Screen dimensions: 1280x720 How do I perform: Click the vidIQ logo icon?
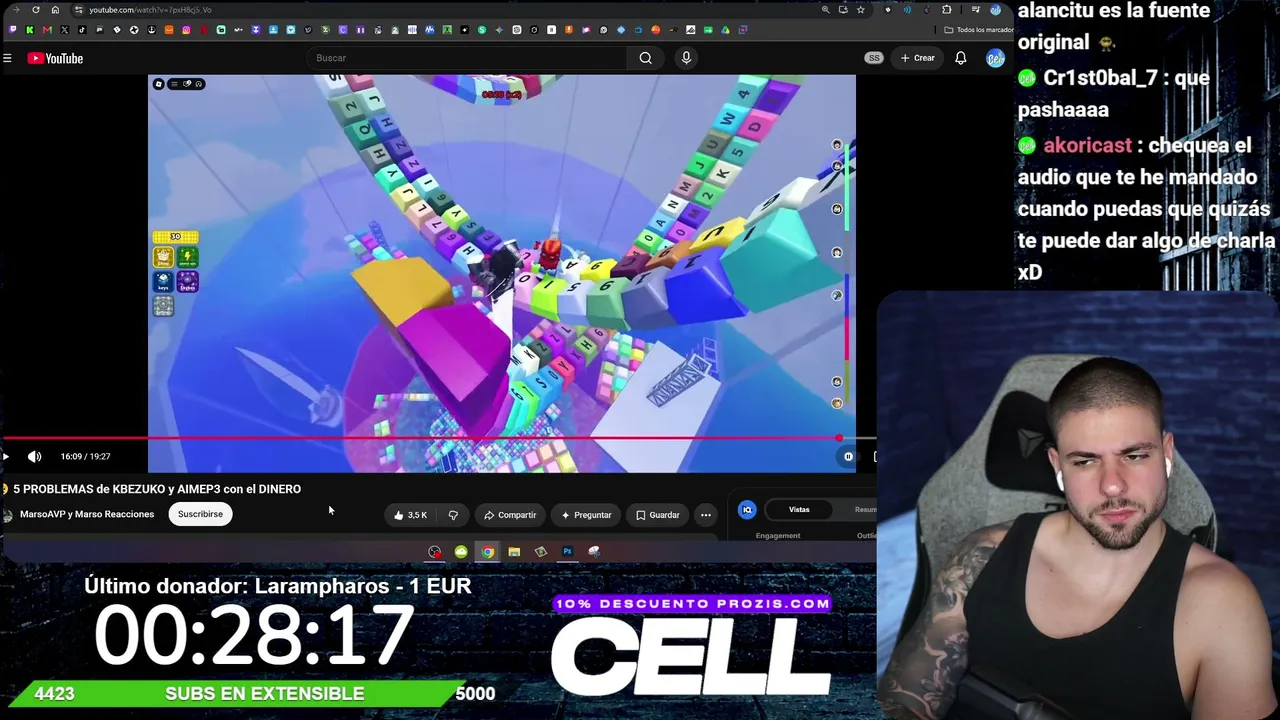747,510
